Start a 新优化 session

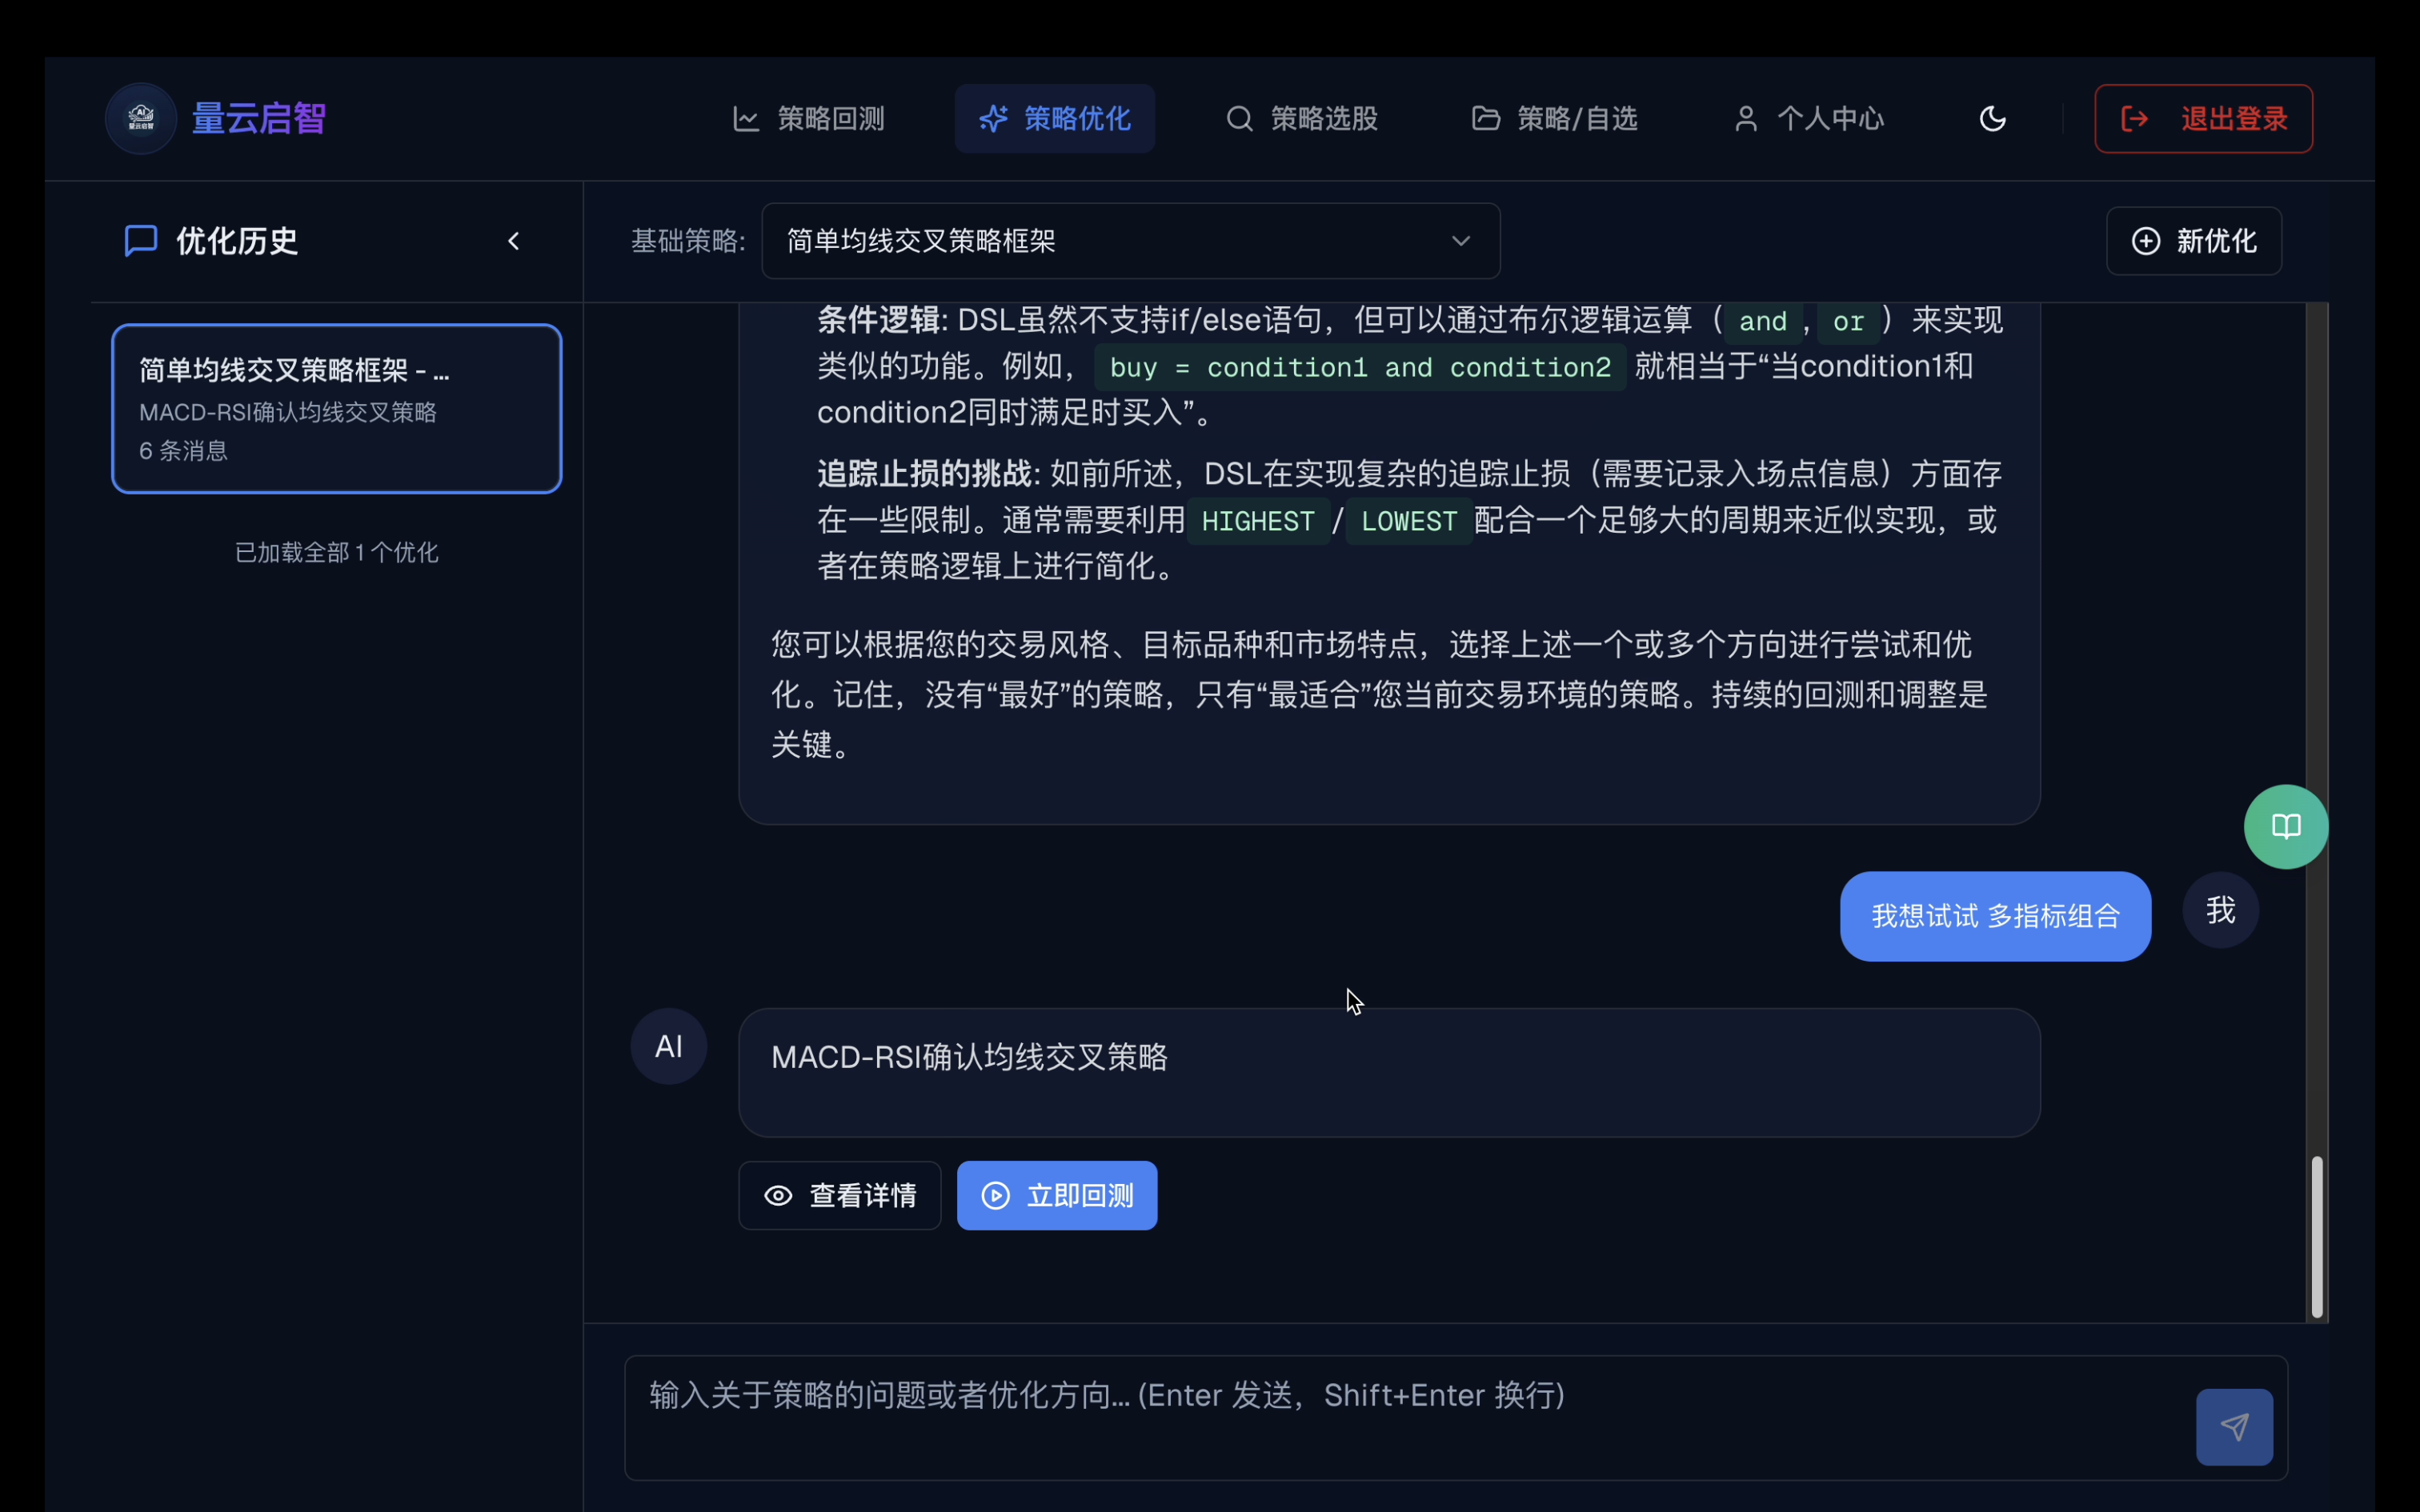point(2193,241)
